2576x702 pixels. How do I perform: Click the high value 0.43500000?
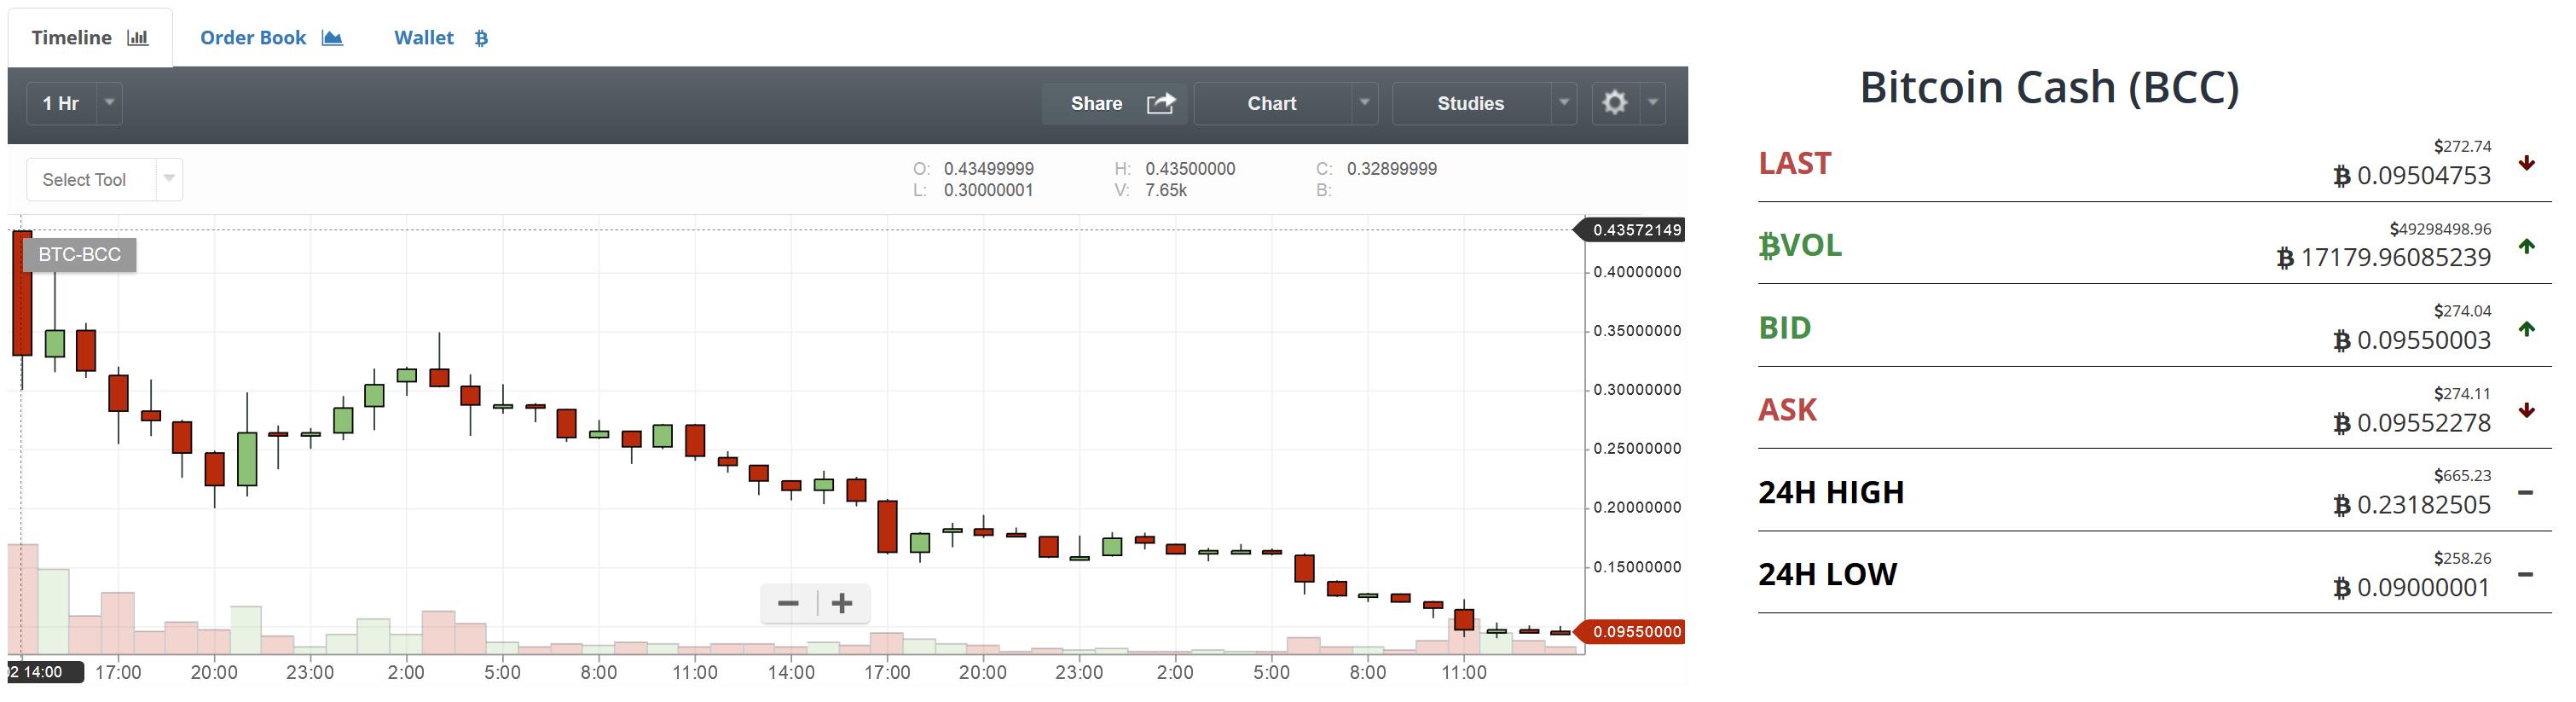pos(1190,169)
